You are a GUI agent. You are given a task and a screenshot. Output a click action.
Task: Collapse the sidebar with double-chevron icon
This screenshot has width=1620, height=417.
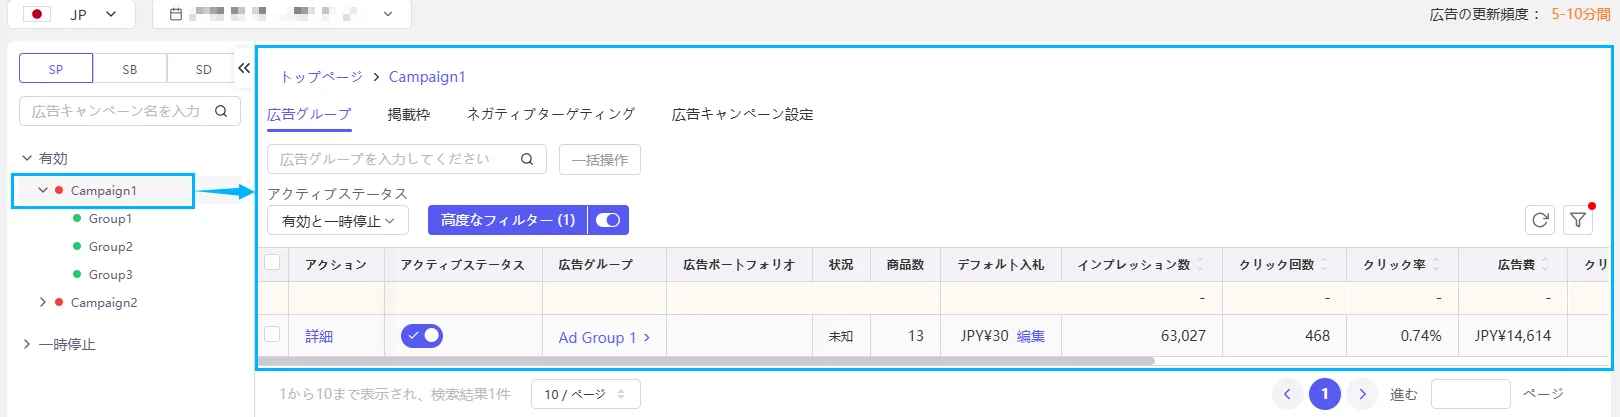[244, 68]
